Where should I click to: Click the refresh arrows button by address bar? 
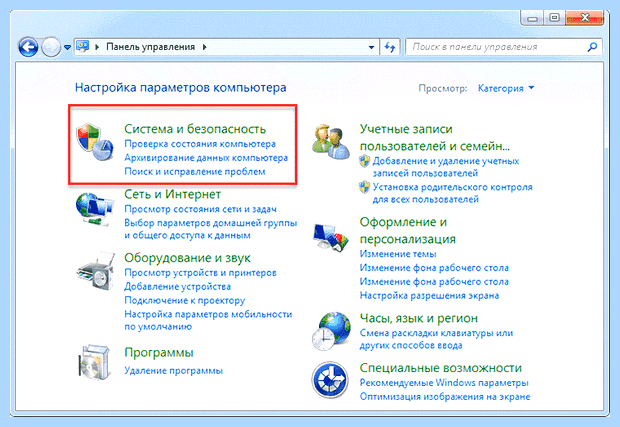(390, 47)
